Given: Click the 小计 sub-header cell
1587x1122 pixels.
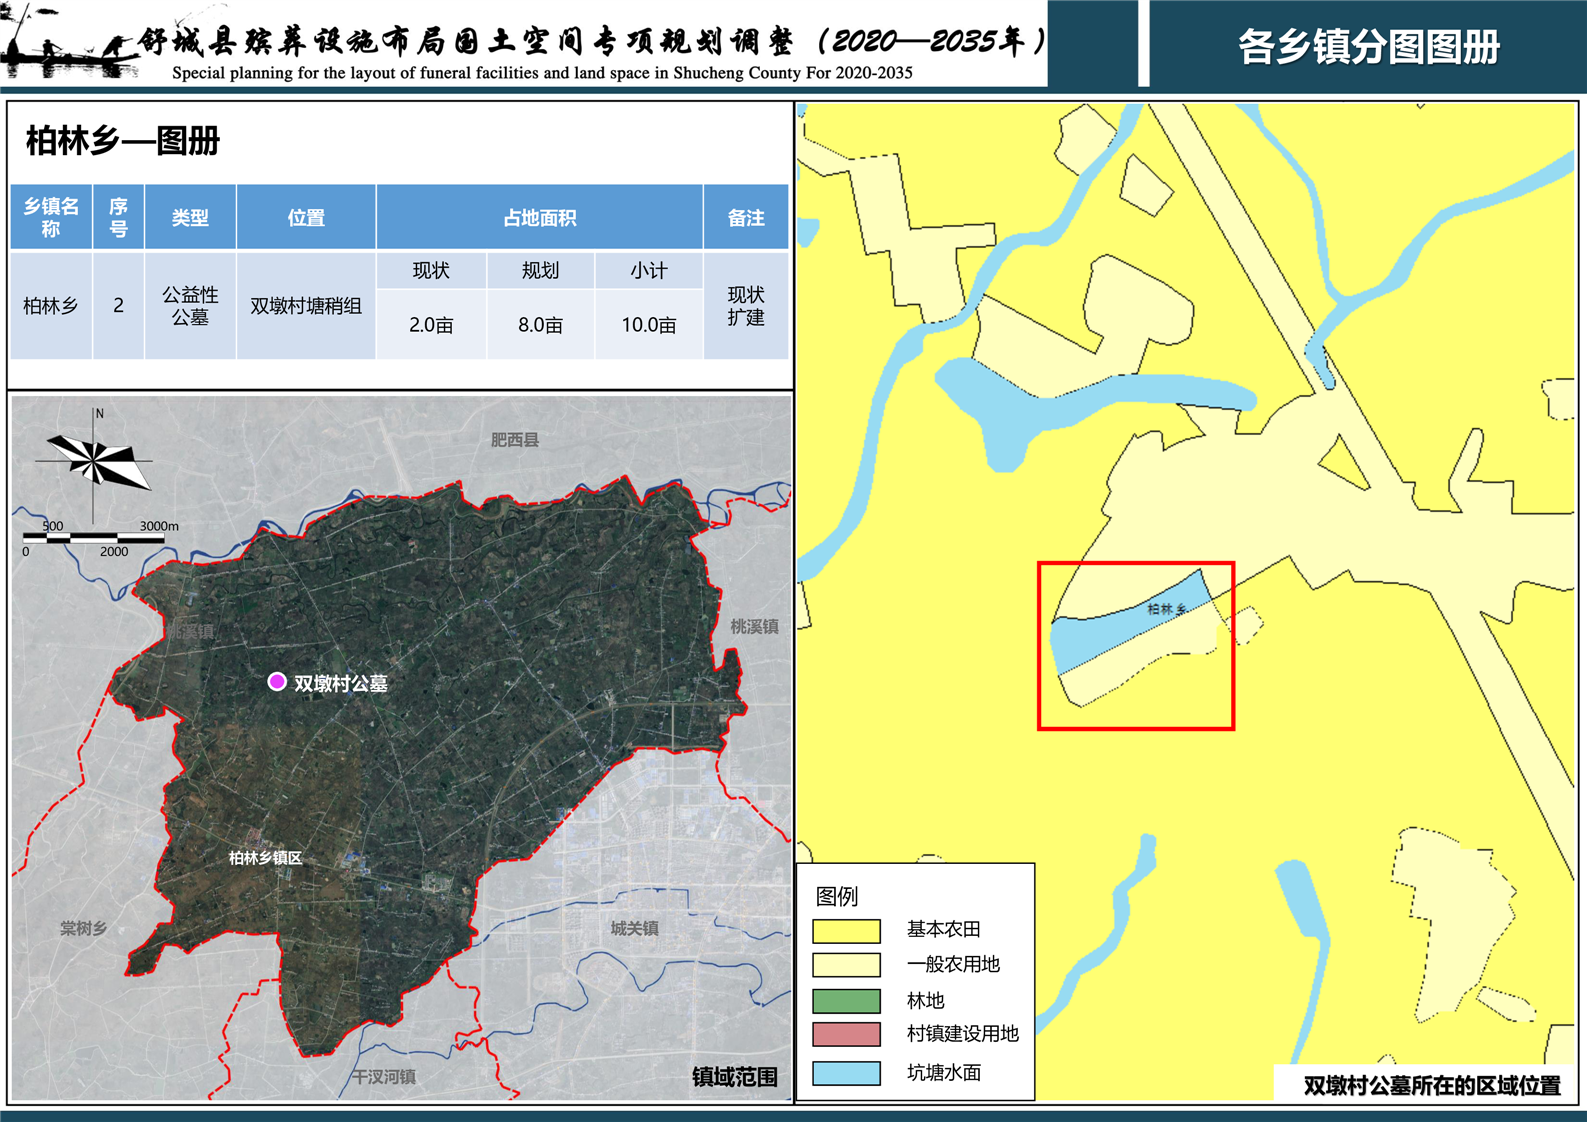Looking at the screenshot, I should [x=648, y=271].
